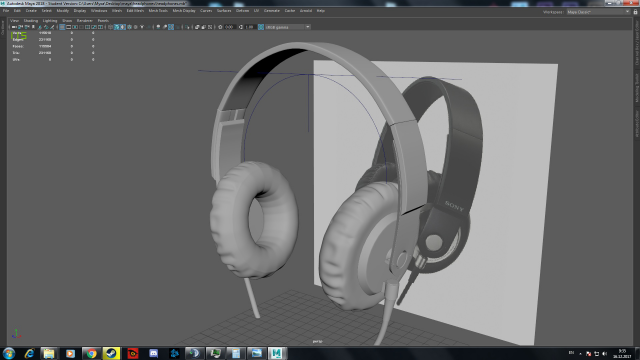Toggle the Safe Action overlay
Image resolution: width=640 pixels, height=360 pixels.
tap(94, 27)
